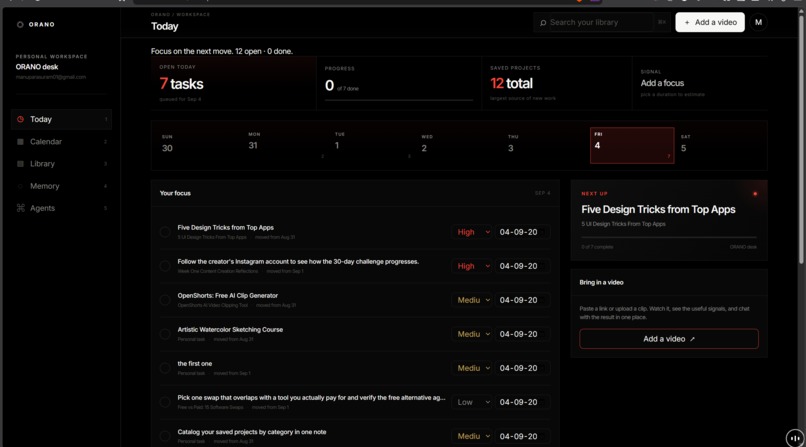Image resolution: width=806 pixels, height=447 pixels.
Task: Open Calendar in the sidebar
Action: [x=61, y=142]
